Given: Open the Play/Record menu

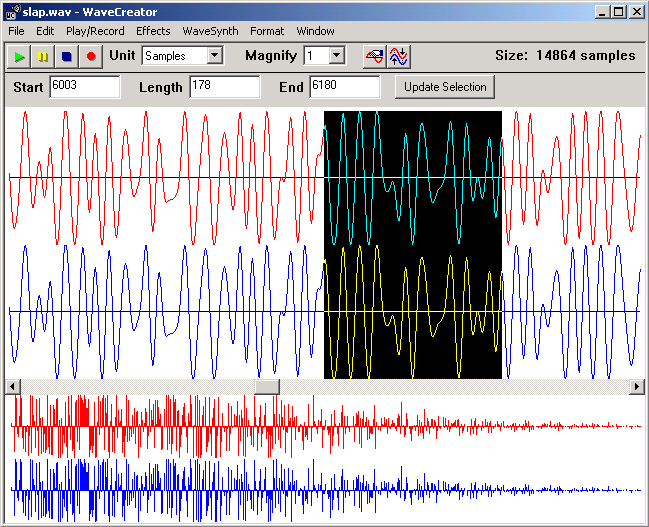Looking at the screenshot, I should coord(95,31).
